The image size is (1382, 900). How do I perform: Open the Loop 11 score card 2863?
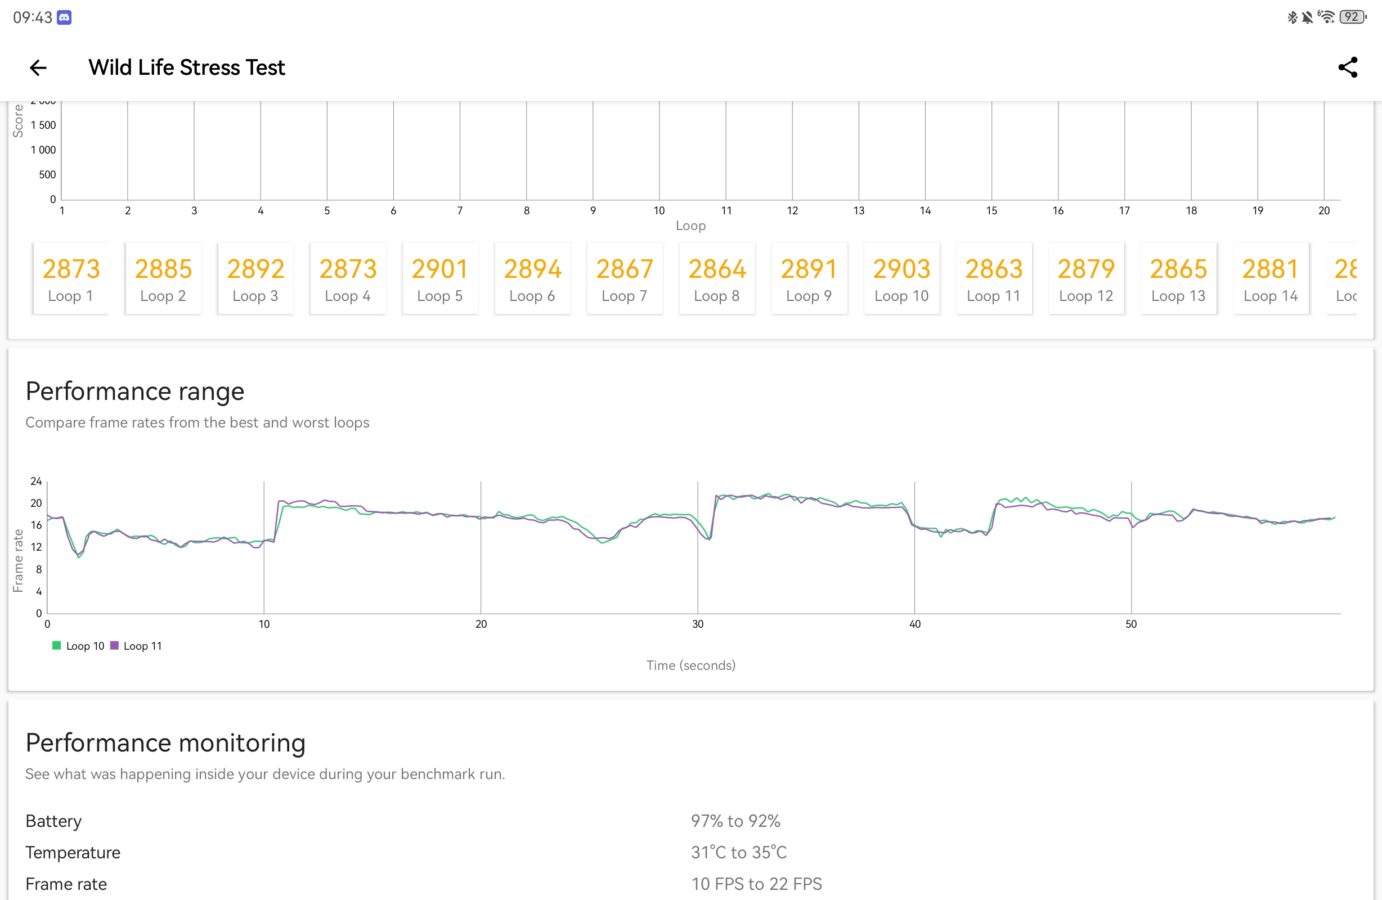[994, 279]
